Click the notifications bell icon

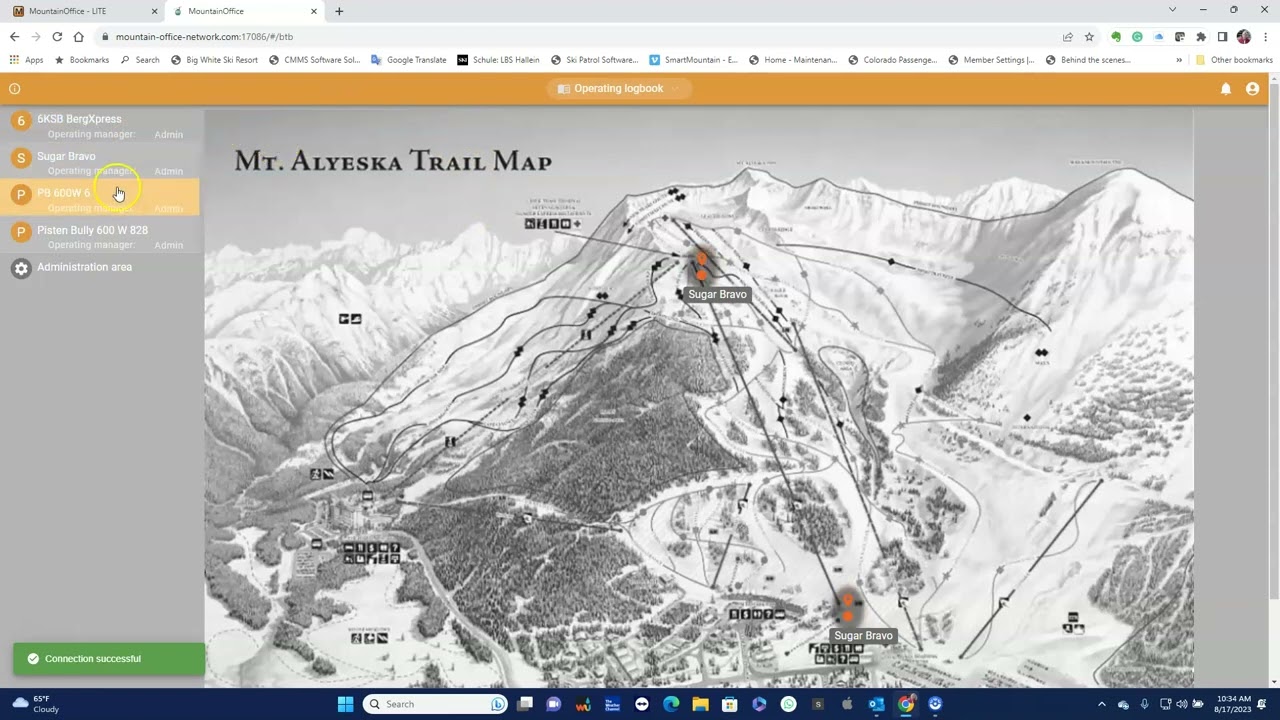click(1225, 89)
